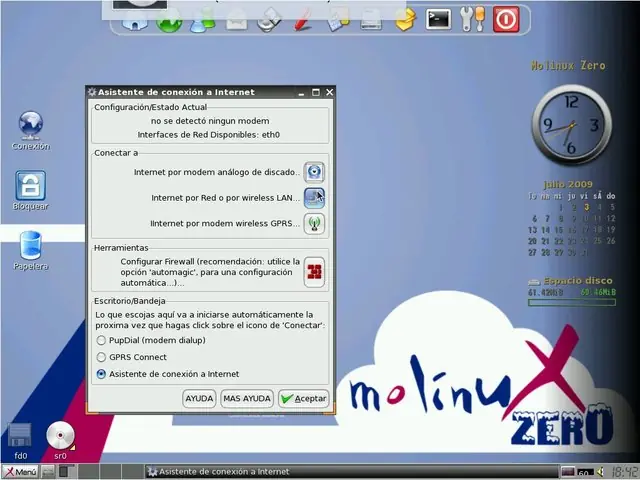Open the Papelera trash icon
The image size is (640, 480).
pyautogui.click(x=31, y=250)
